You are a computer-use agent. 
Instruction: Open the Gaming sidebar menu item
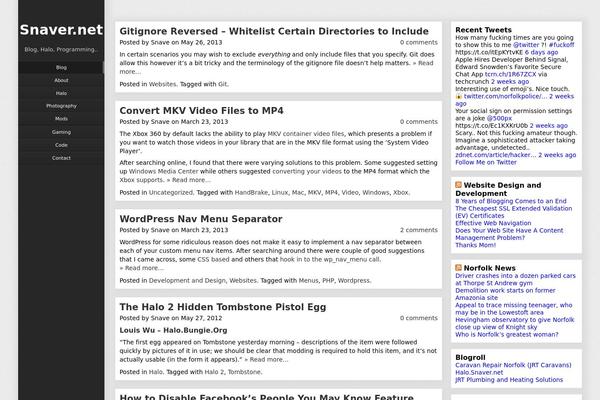coord(61,132)
